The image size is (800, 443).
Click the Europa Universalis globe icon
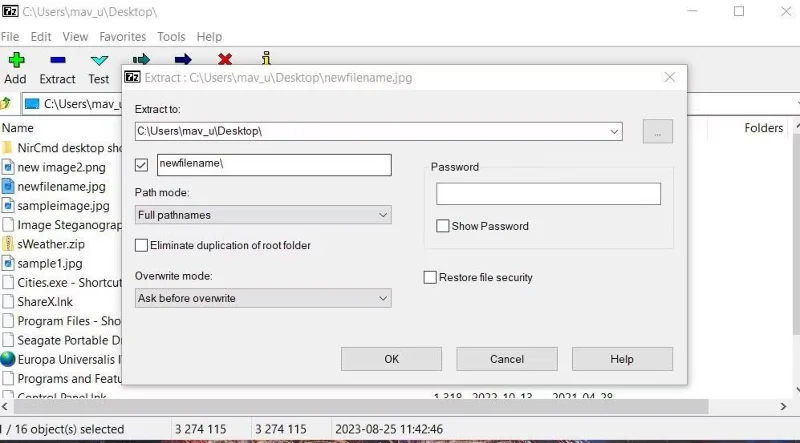pos(8,359)
